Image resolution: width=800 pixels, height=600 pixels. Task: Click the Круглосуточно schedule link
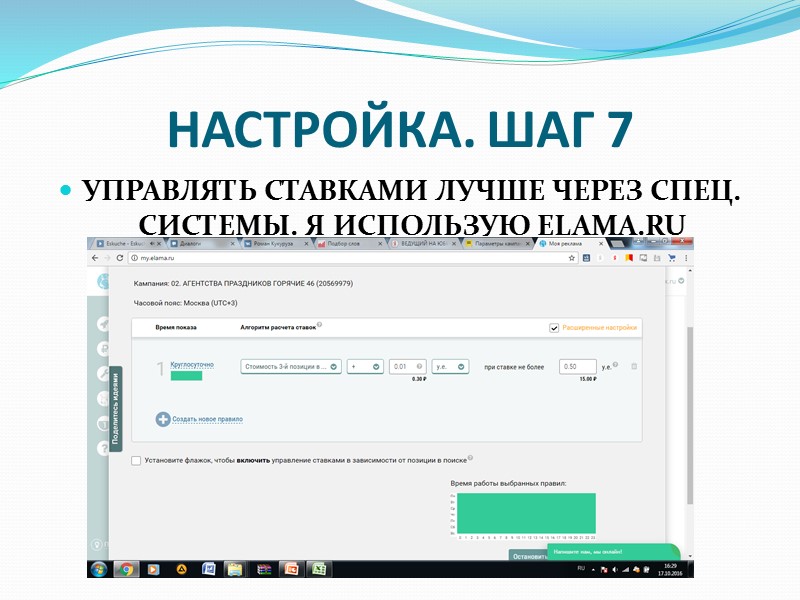192,365
